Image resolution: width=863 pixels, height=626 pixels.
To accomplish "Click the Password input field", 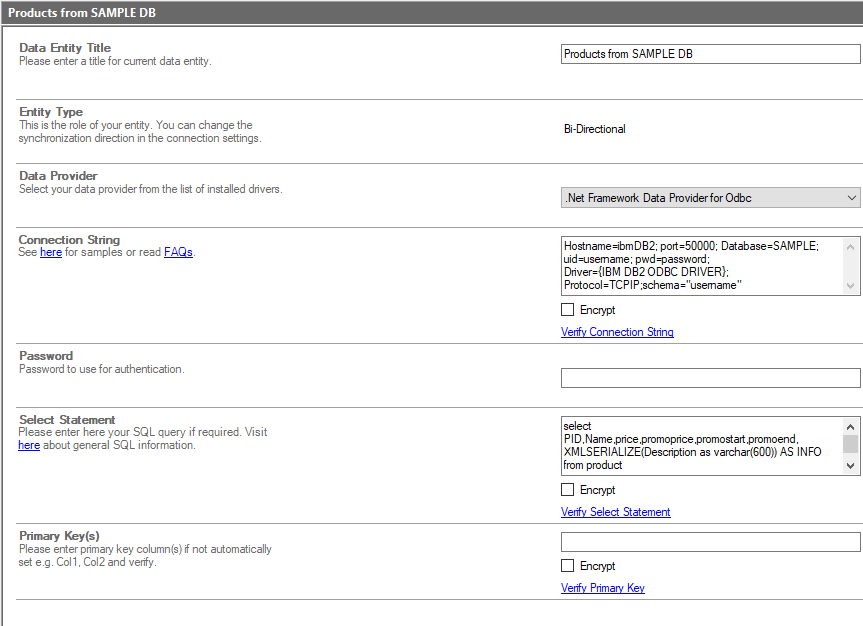I will point(710,378).
